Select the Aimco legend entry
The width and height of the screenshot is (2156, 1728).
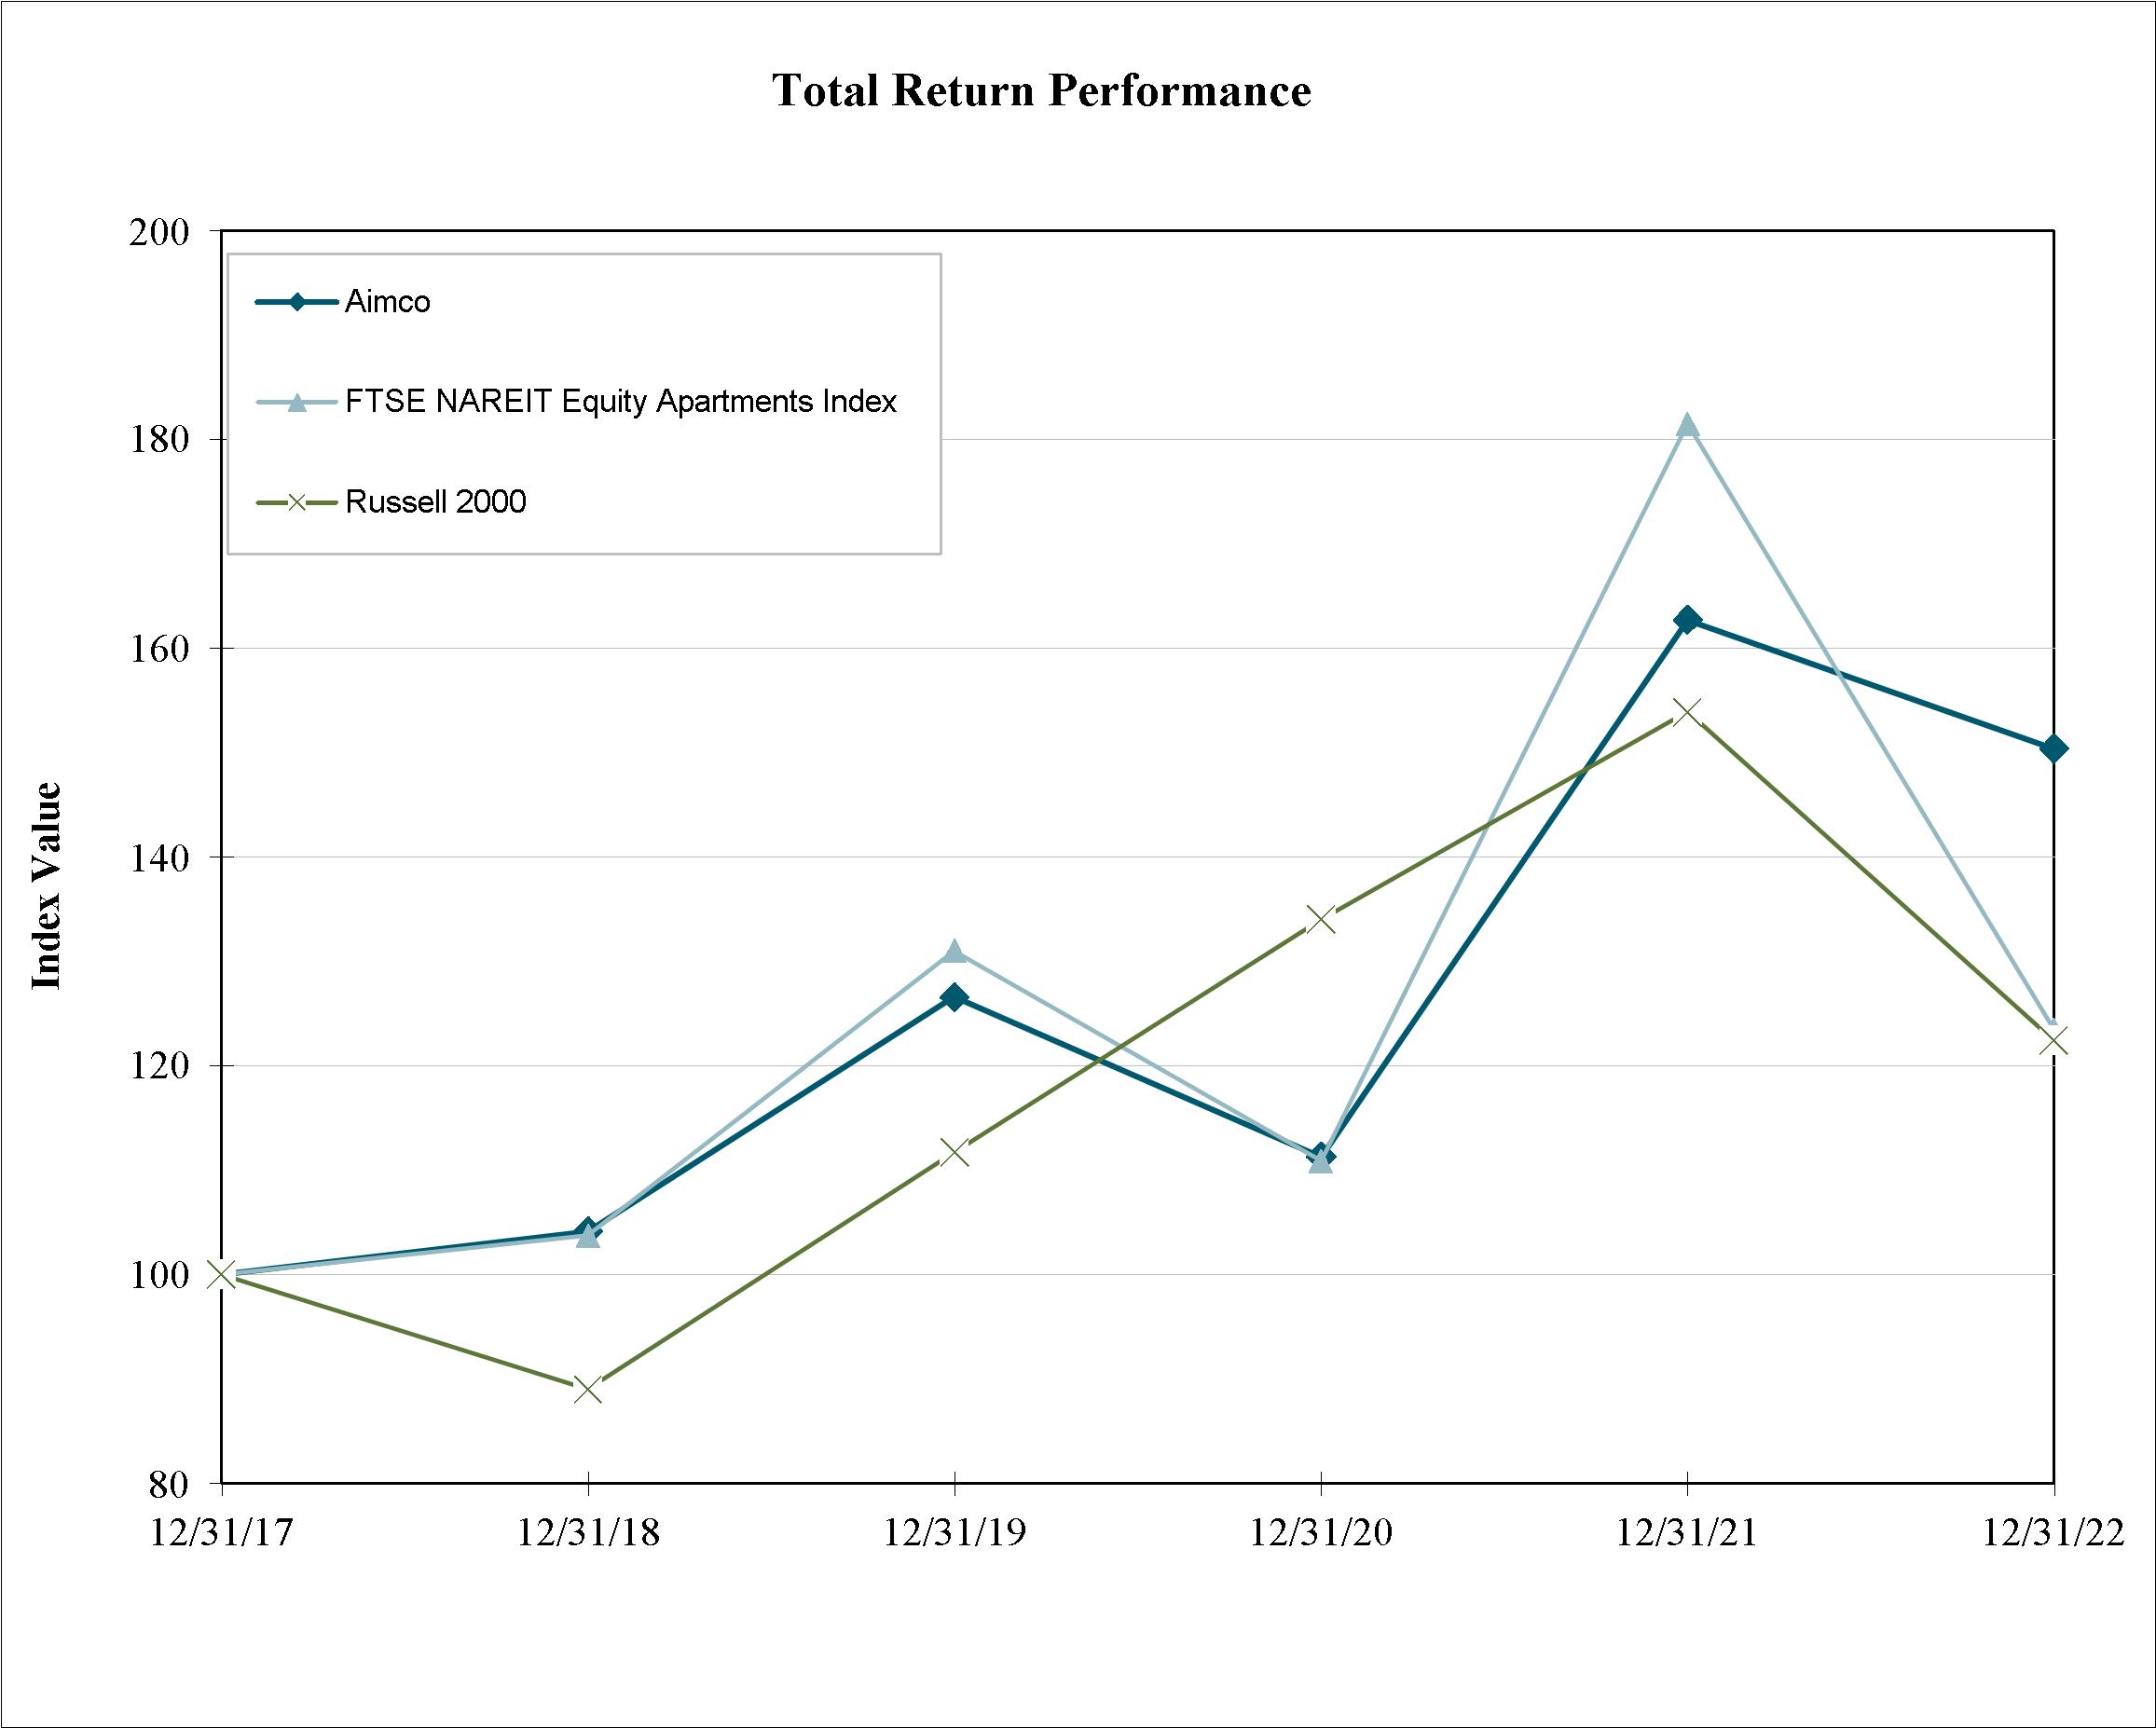[343, 301]
